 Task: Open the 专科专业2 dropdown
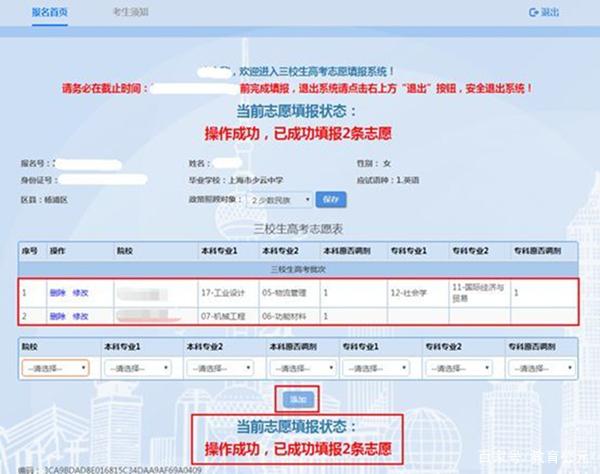point(459,367)
